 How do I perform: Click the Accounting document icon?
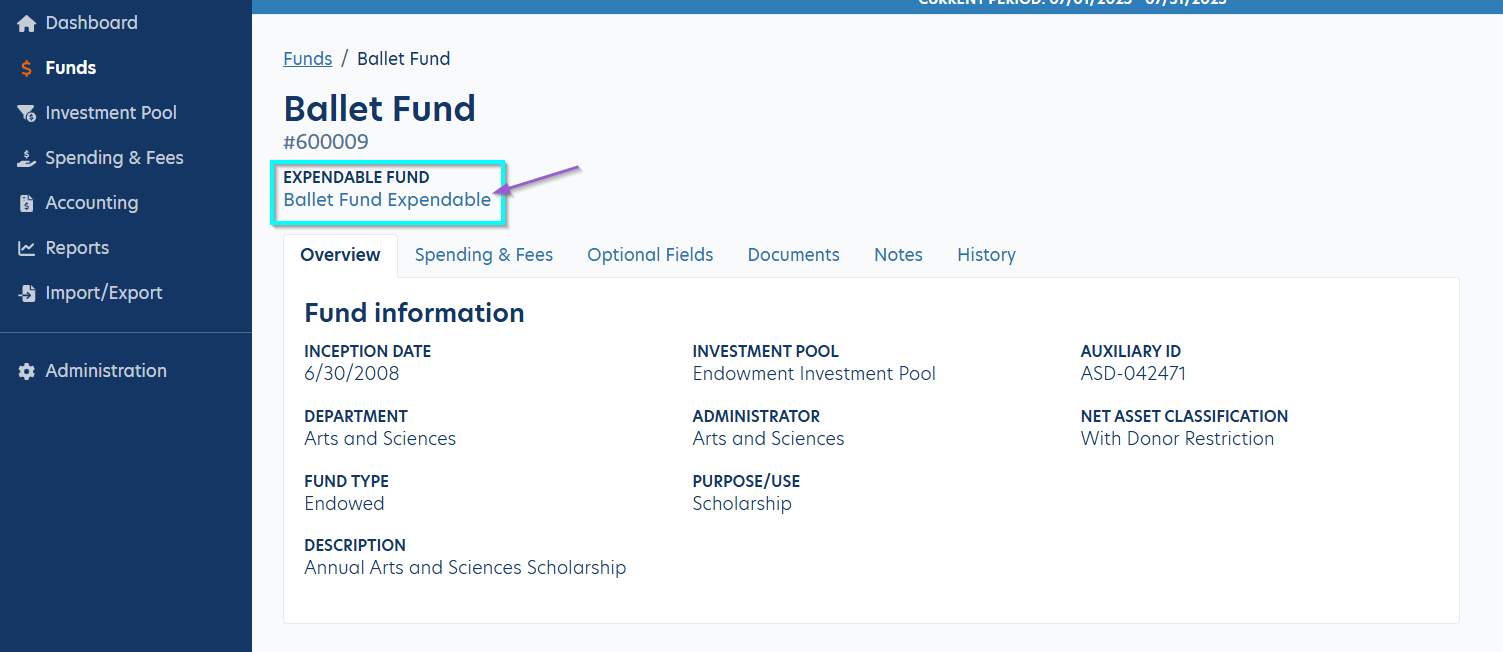(x=27, y=203)
